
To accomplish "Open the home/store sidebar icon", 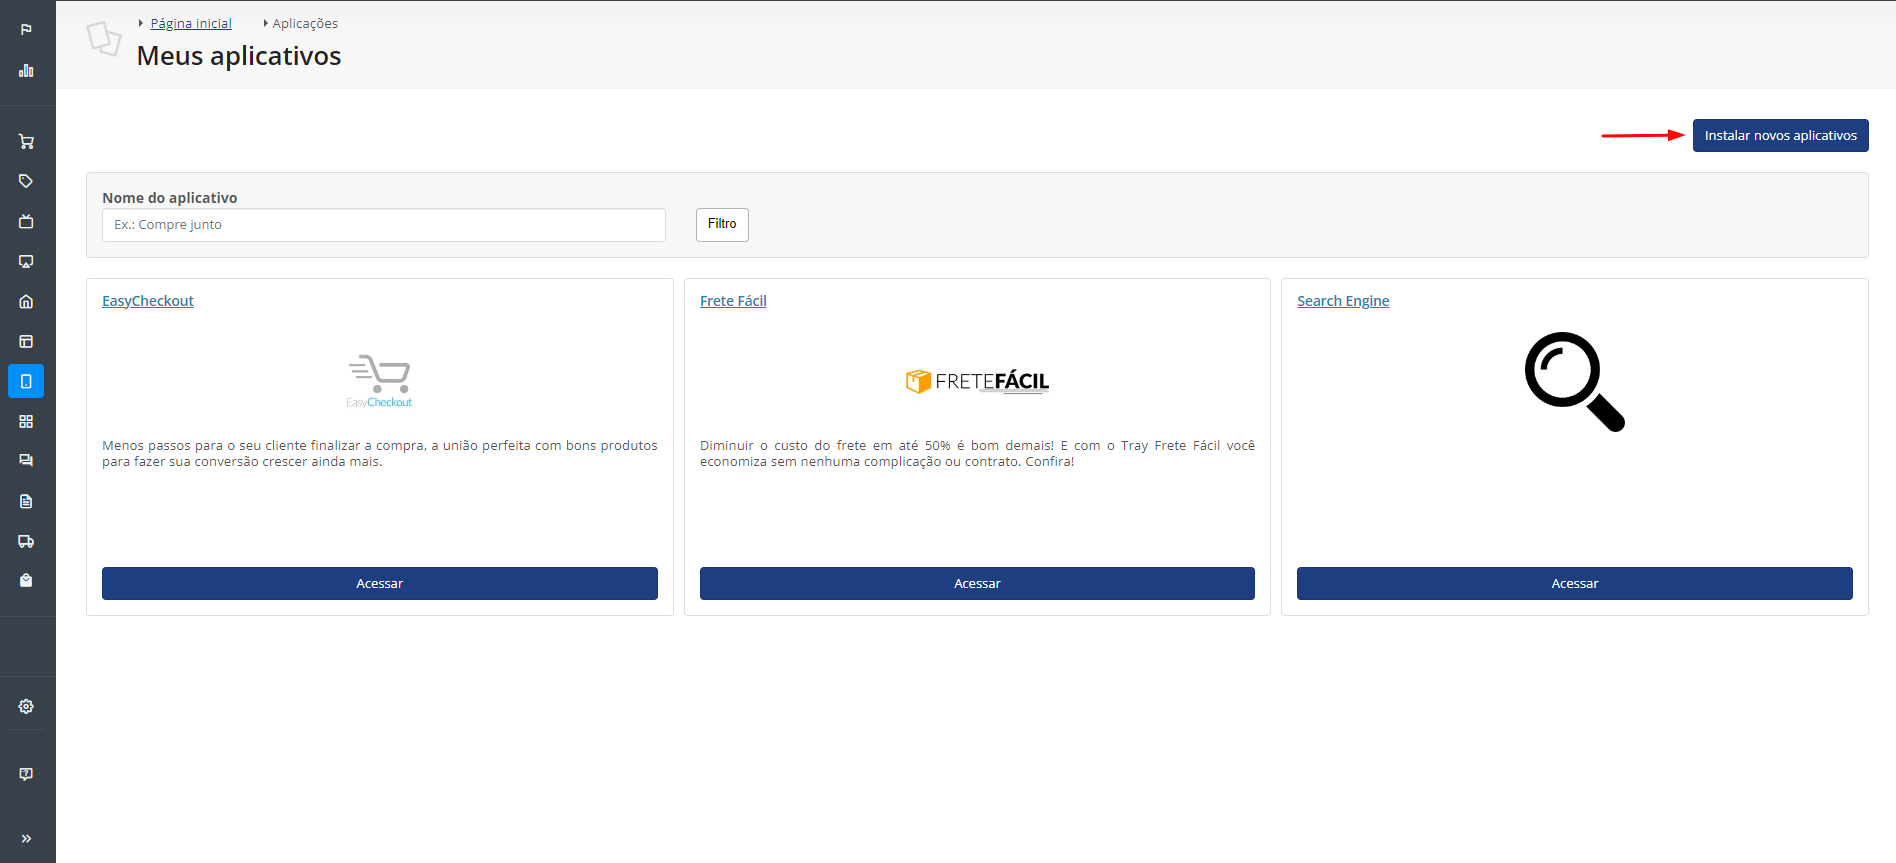I will click(x=26, y=301).
